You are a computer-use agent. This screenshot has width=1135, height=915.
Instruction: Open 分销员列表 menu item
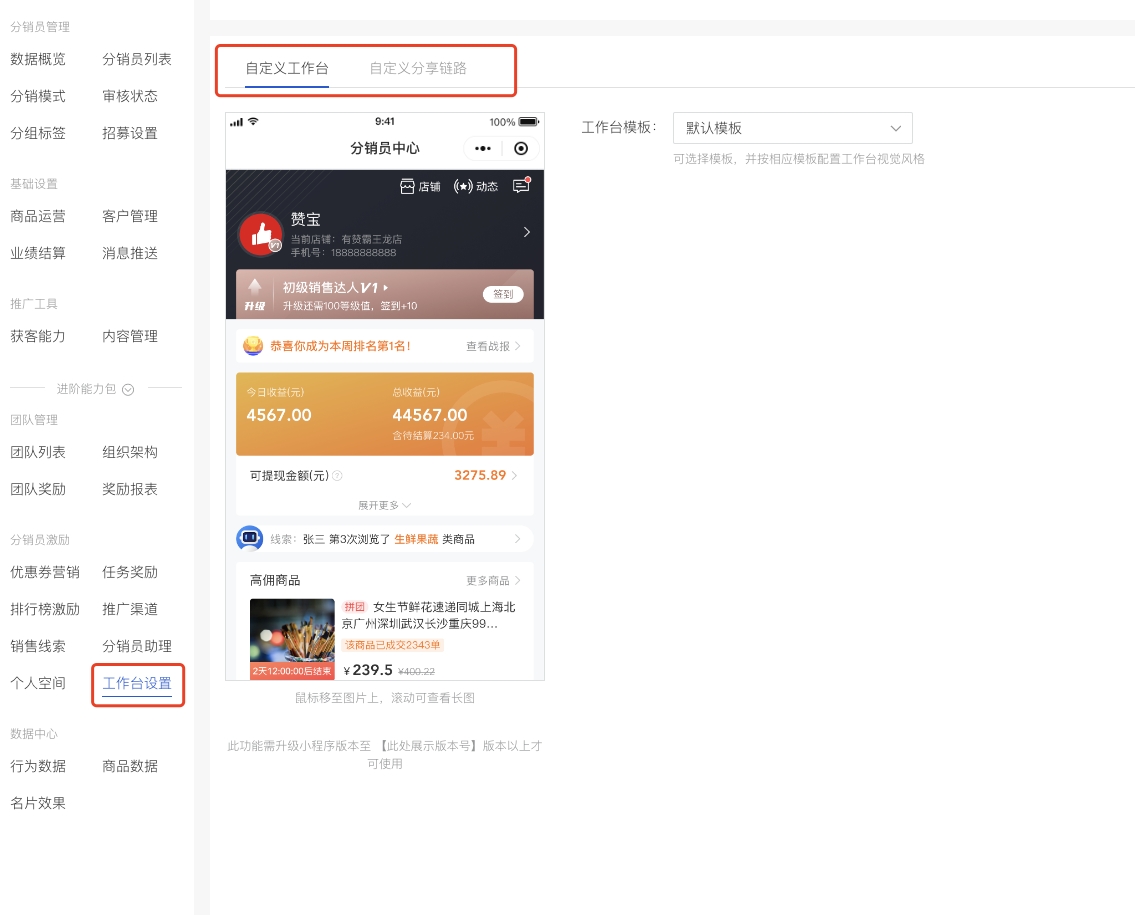click(137, 59)
